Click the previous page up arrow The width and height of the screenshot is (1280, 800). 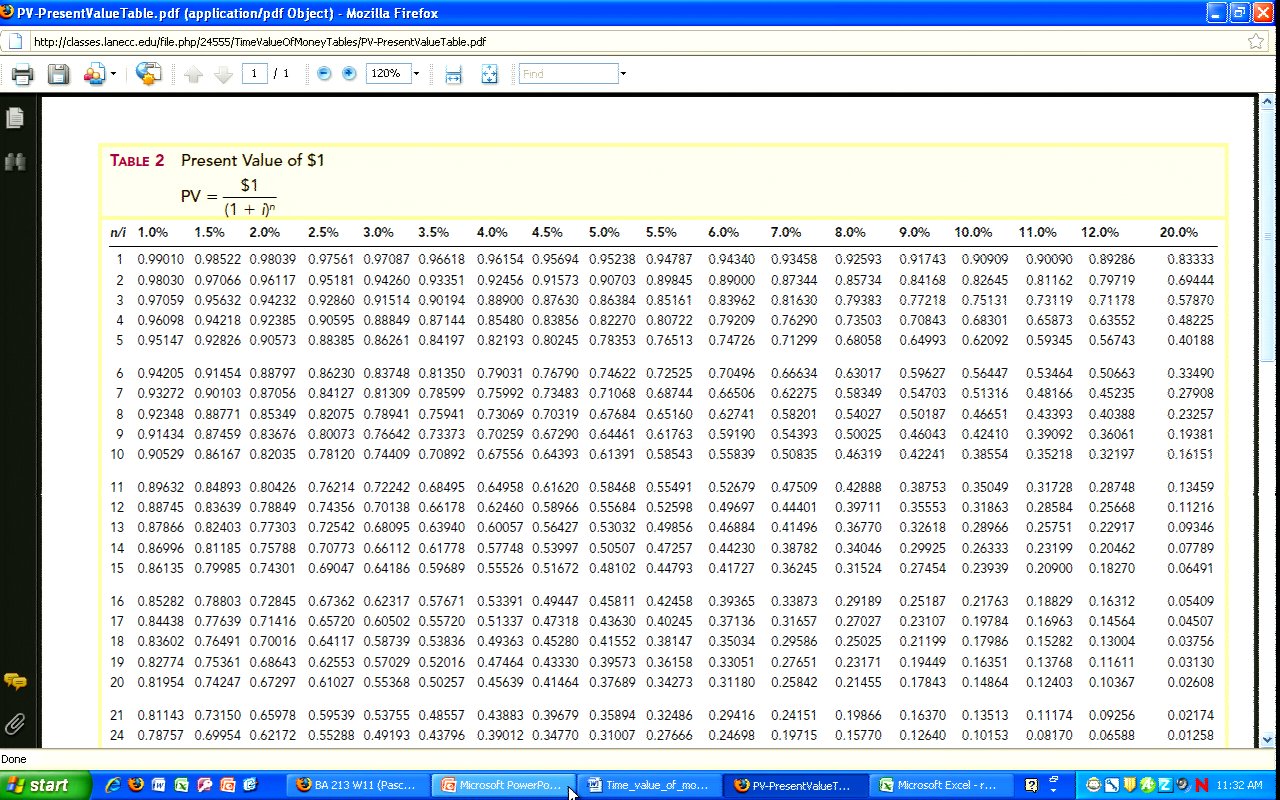(x=193, y=74)
